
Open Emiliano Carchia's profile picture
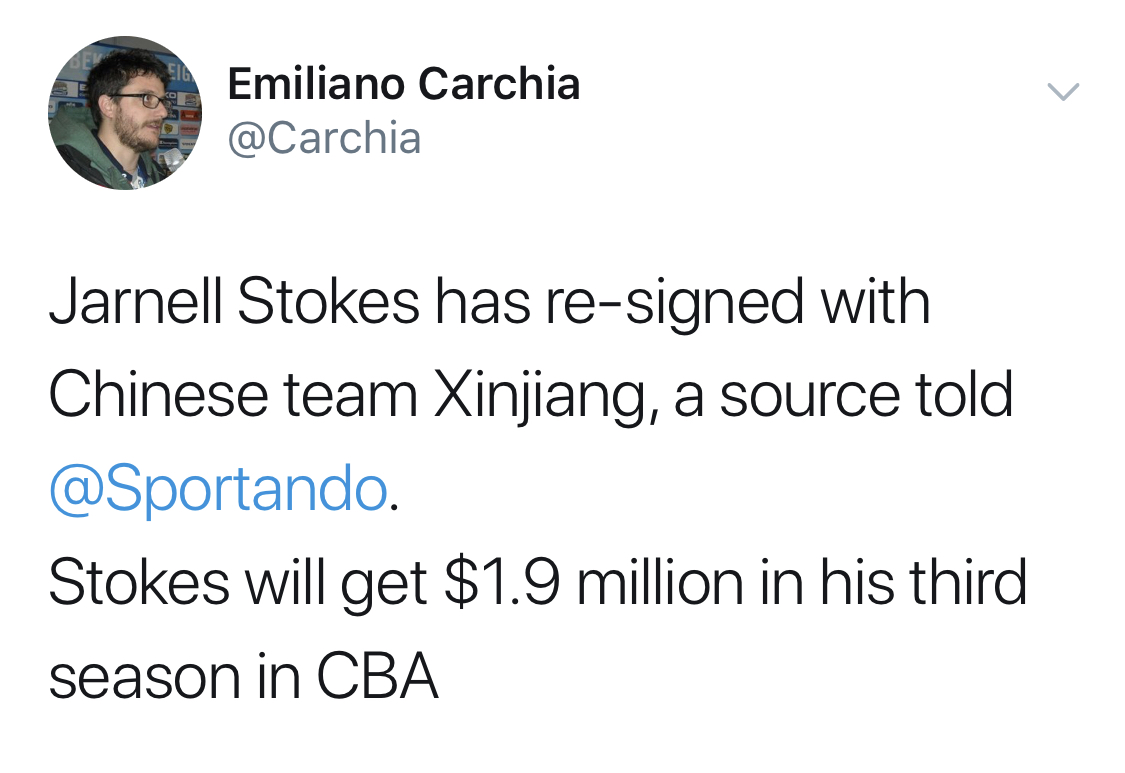[x=126, y=113]
